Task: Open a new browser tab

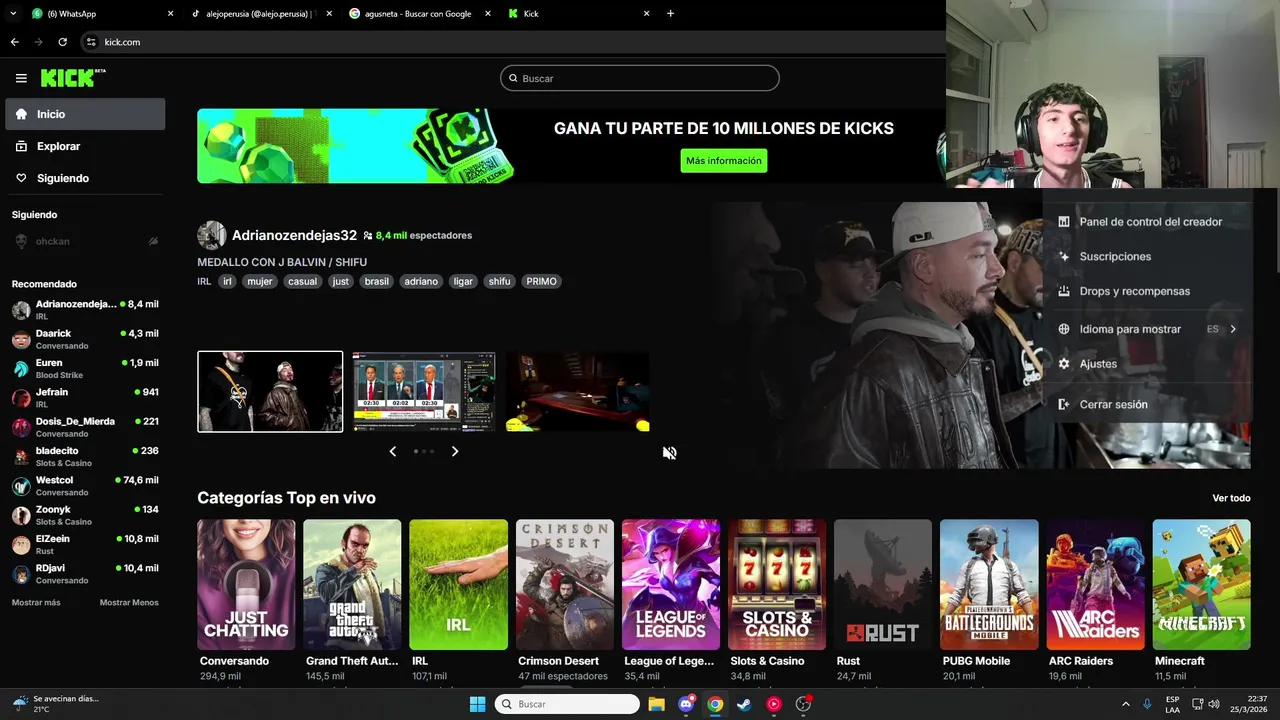Action: [670, 14]
